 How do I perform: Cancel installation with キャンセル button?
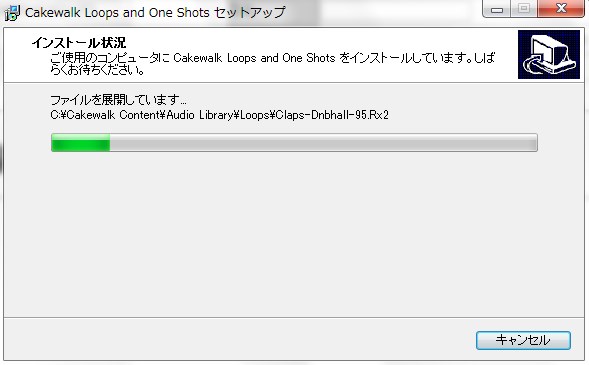click(x=523, y=340)
